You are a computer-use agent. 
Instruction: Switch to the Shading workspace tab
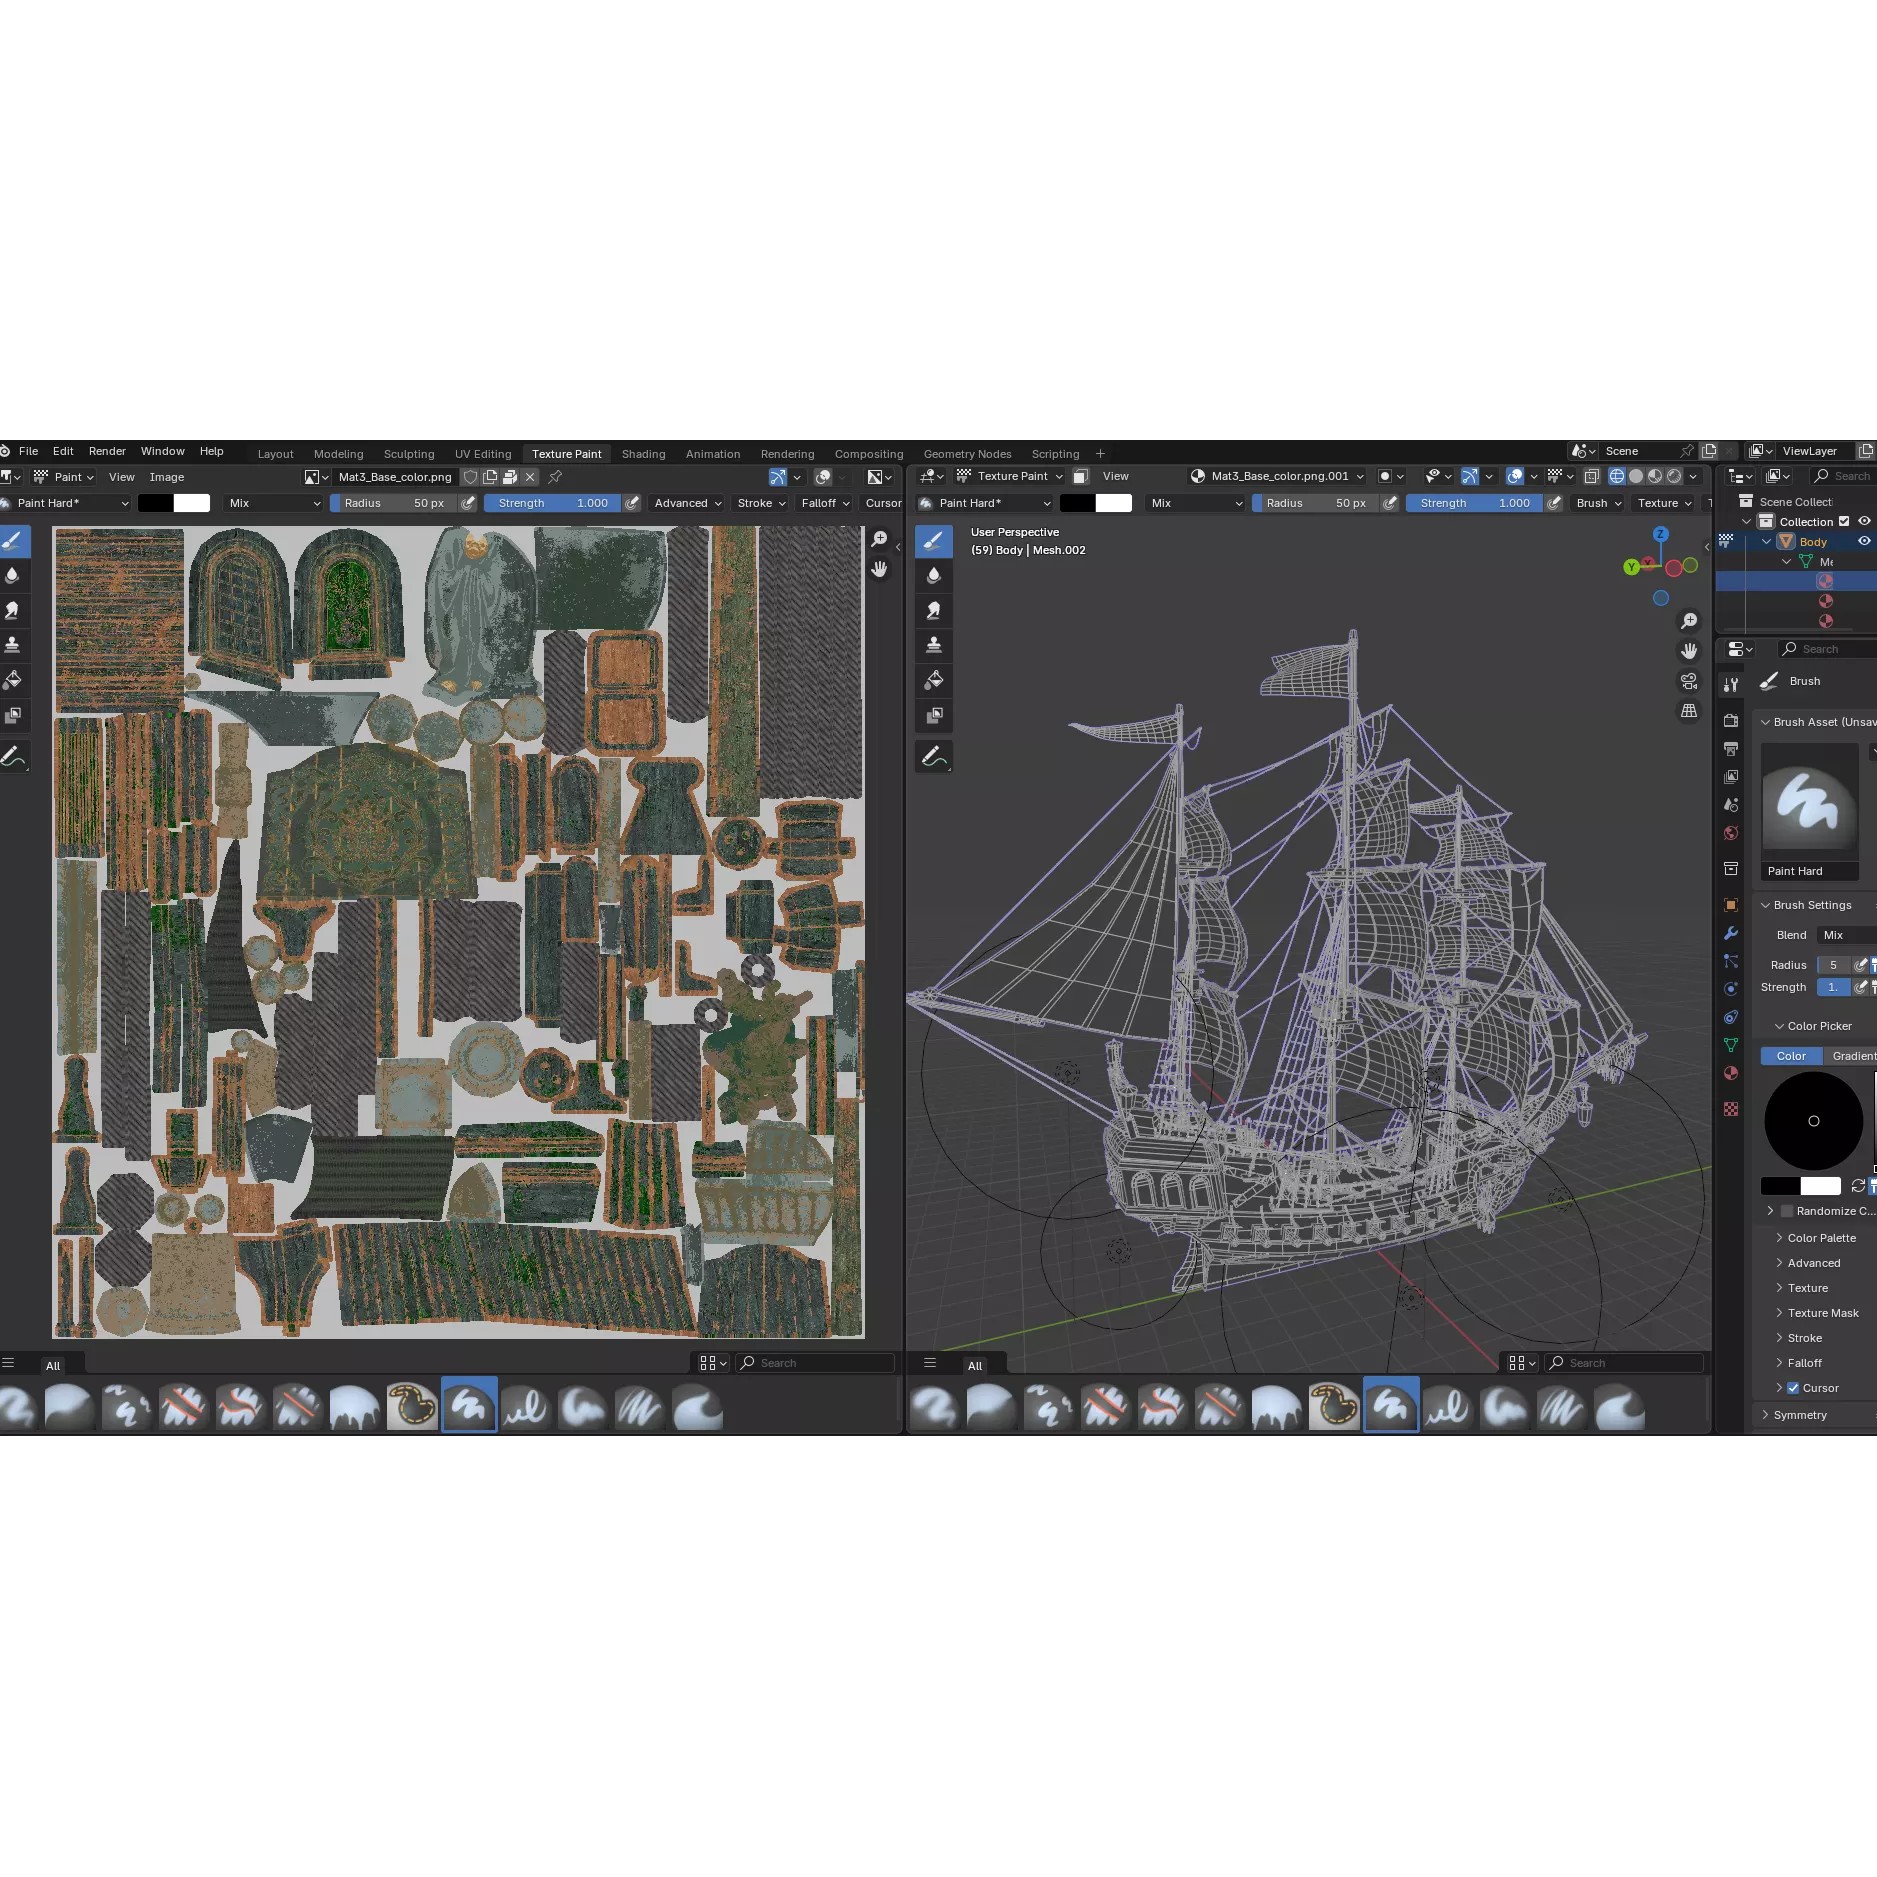pos(643,453)
